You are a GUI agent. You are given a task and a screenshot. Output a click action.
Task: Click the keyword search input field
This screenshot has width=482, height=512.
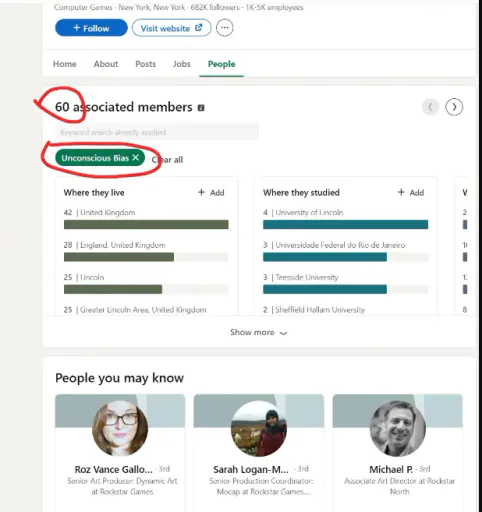coord(157,132)
